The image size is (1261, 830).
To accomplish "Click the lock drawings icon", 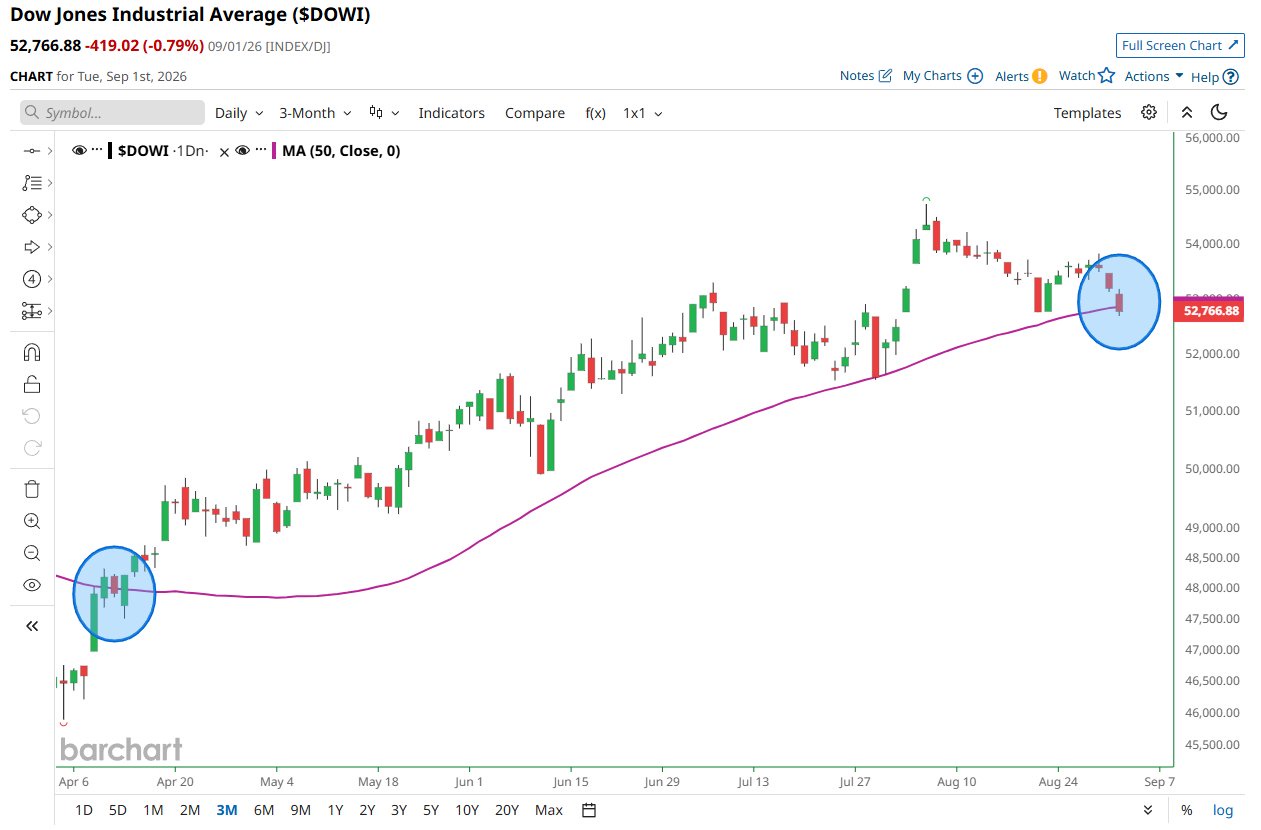I will [x=31, y=384].
